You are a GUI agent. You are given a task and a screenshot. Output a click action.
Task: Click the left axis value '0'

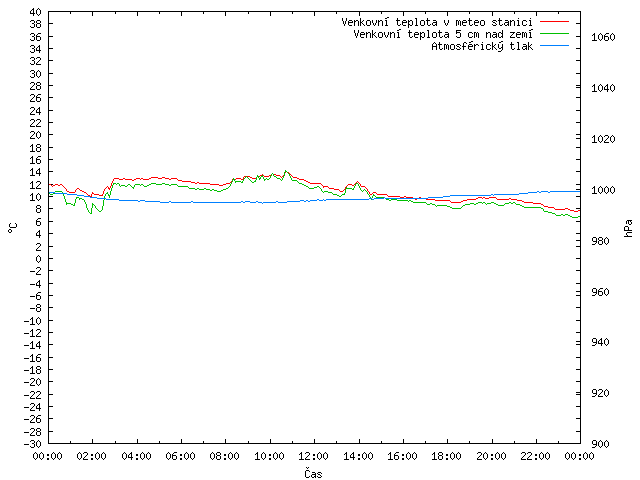click(x=38, y=259)
